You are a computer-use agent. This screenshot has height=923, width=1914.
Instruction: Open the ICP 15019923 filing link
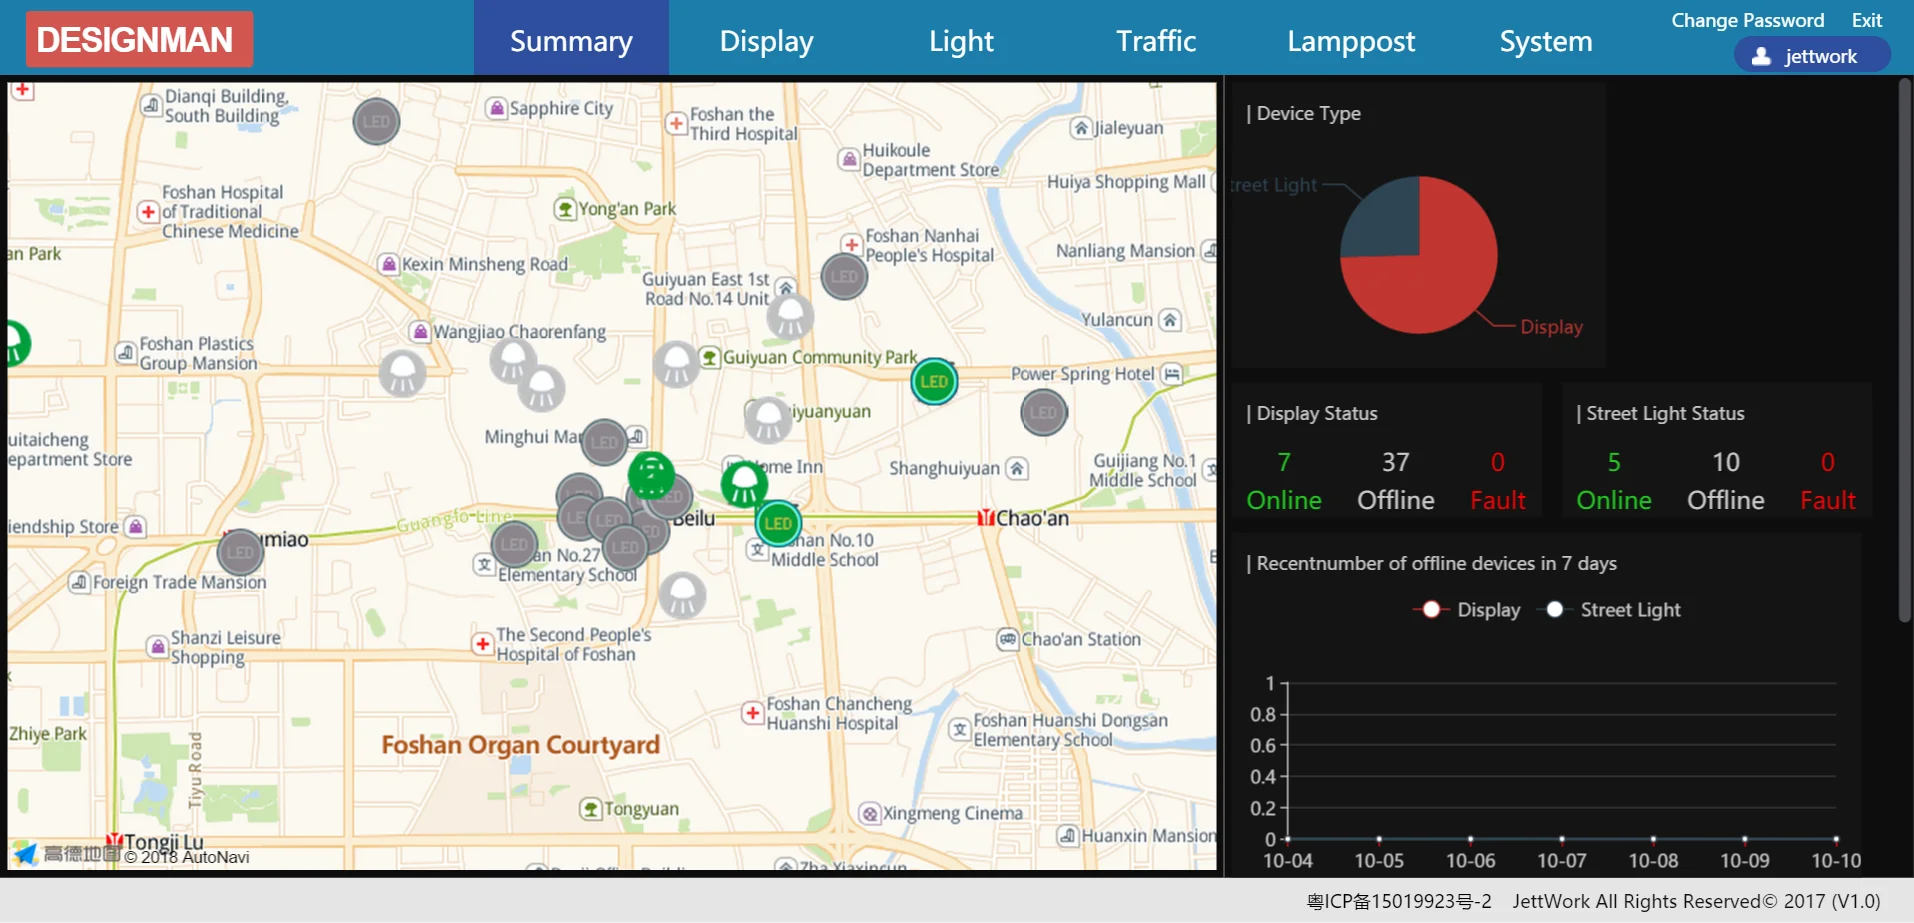[x=1399, y=901]
